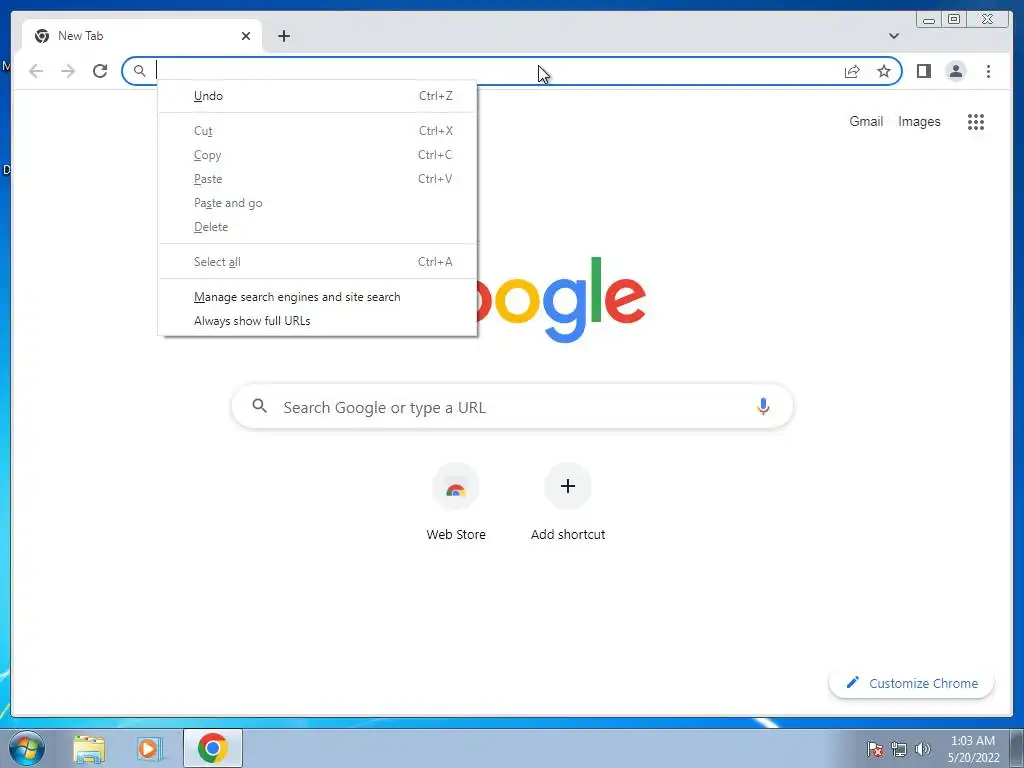Open File Explorer from the taskbar
This screenshot has height=768, width=1024.
coord(89,749)
